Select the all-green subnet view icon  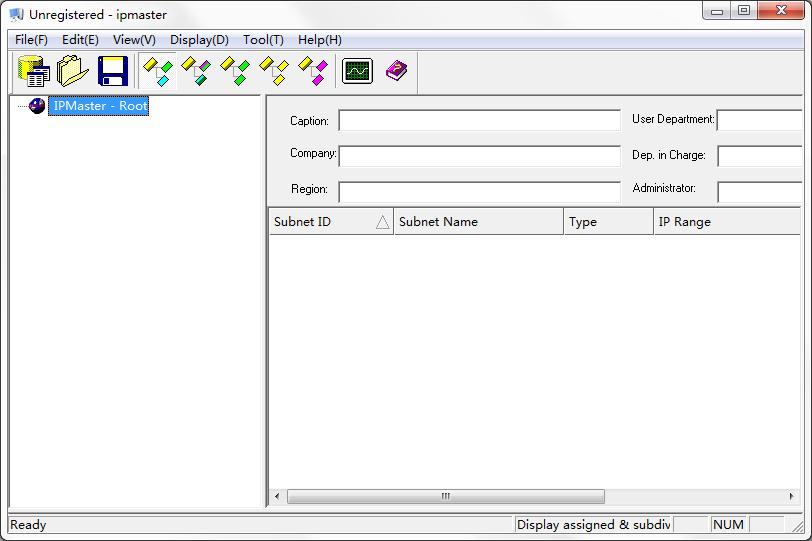coord(235,71)
